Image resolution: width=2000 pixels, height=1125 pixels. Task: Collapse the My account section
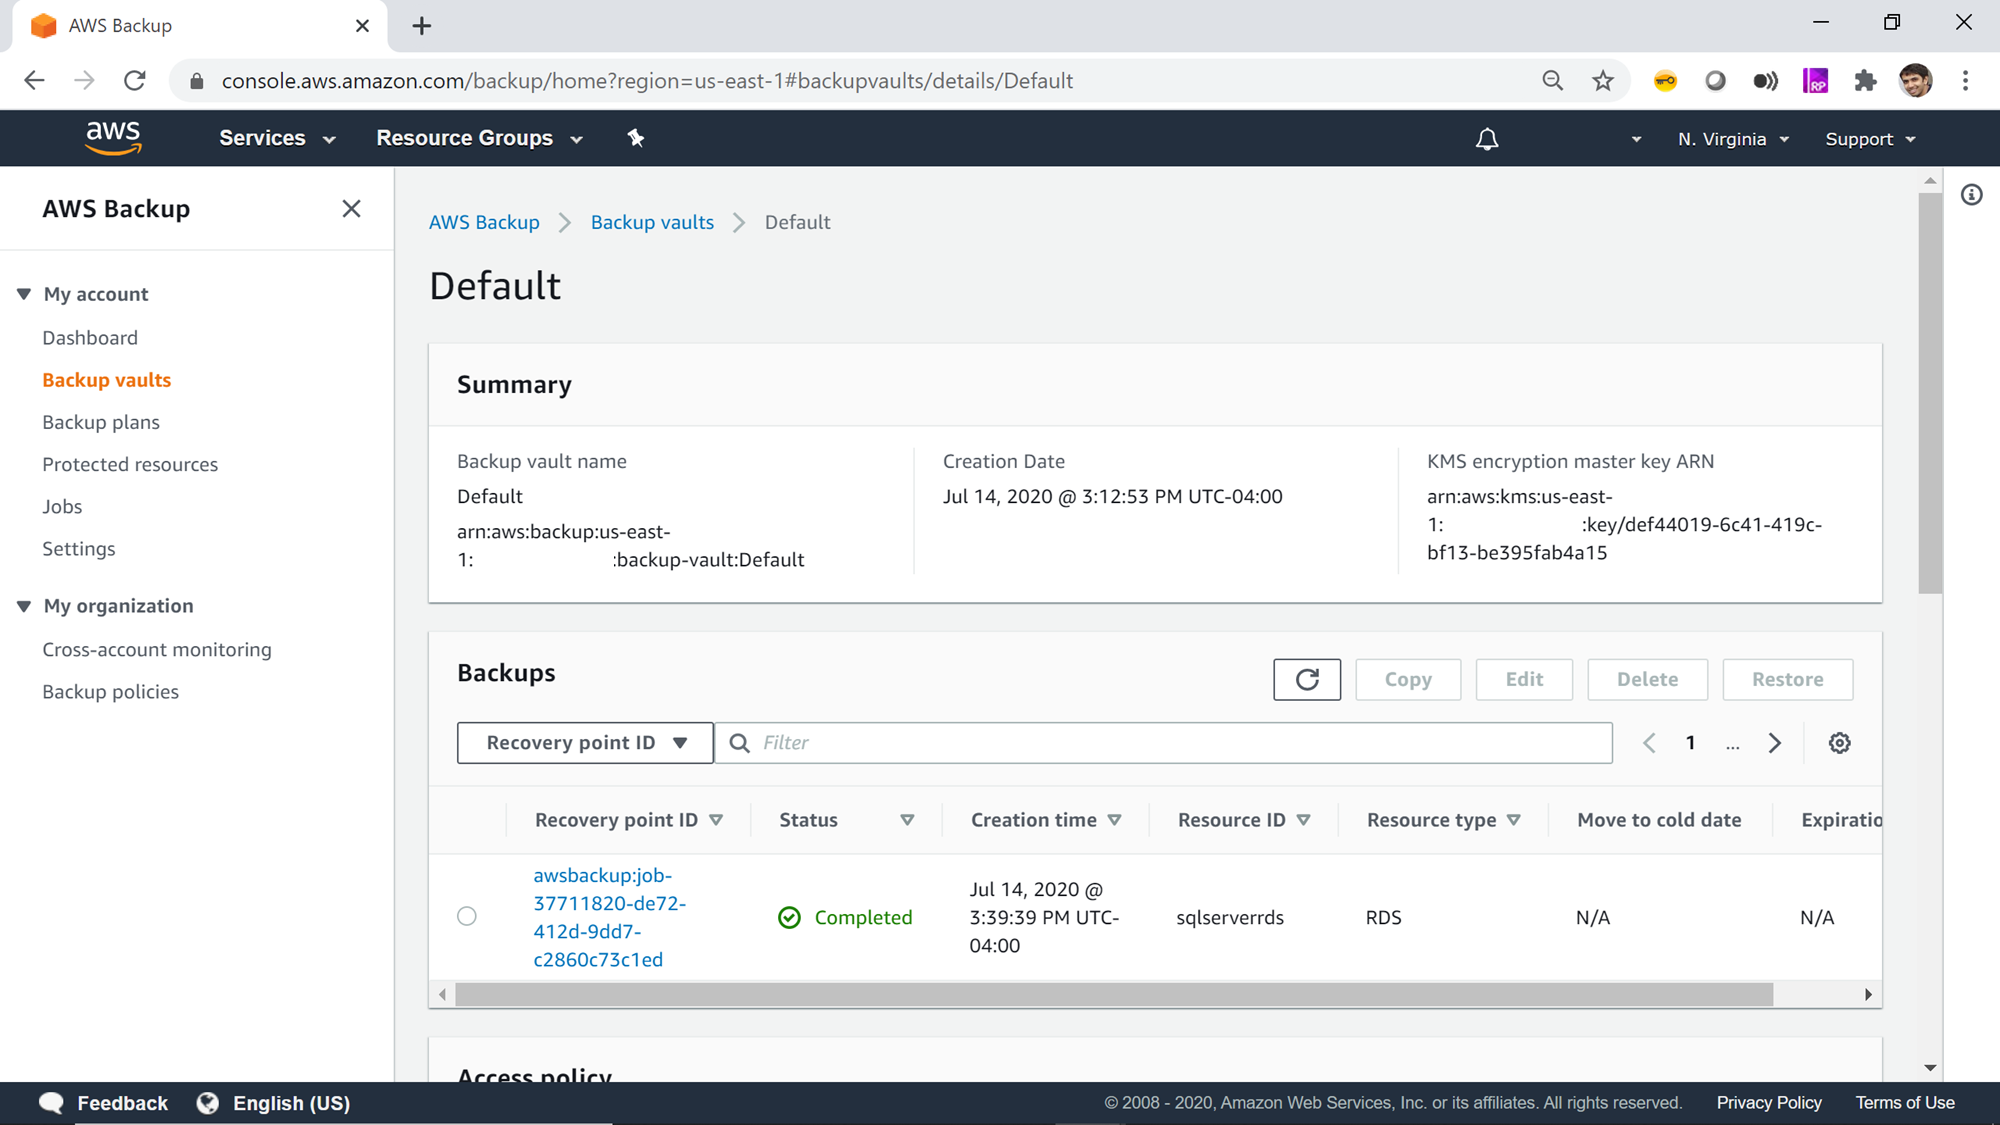click(24, 294)
